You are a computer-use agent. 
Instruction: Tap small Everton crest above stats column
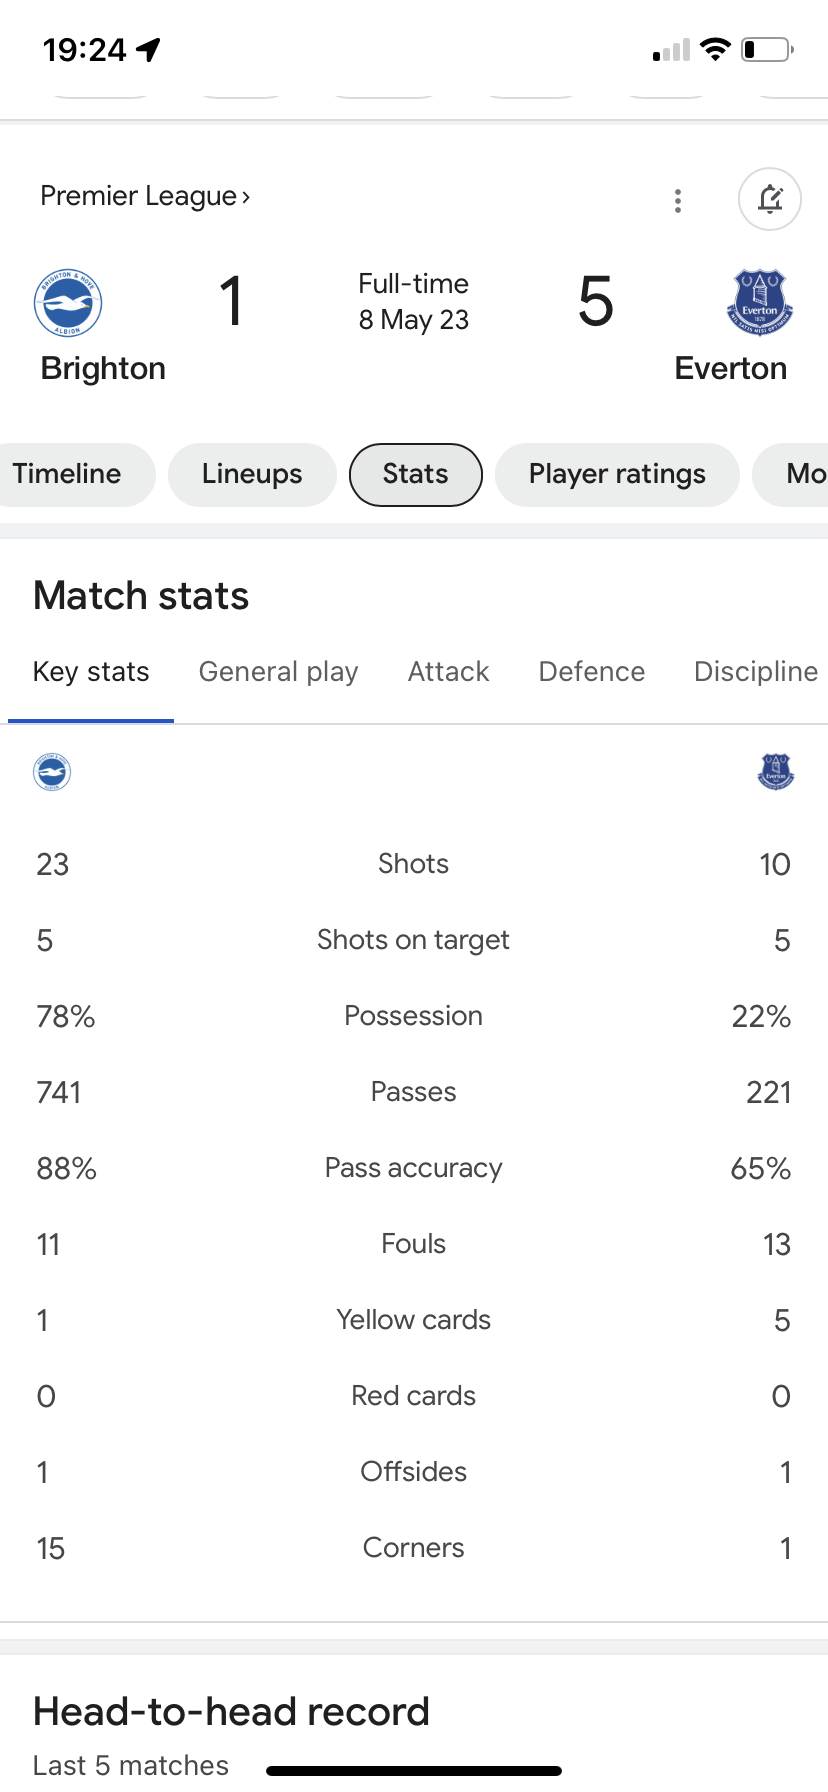click(776, 772)
